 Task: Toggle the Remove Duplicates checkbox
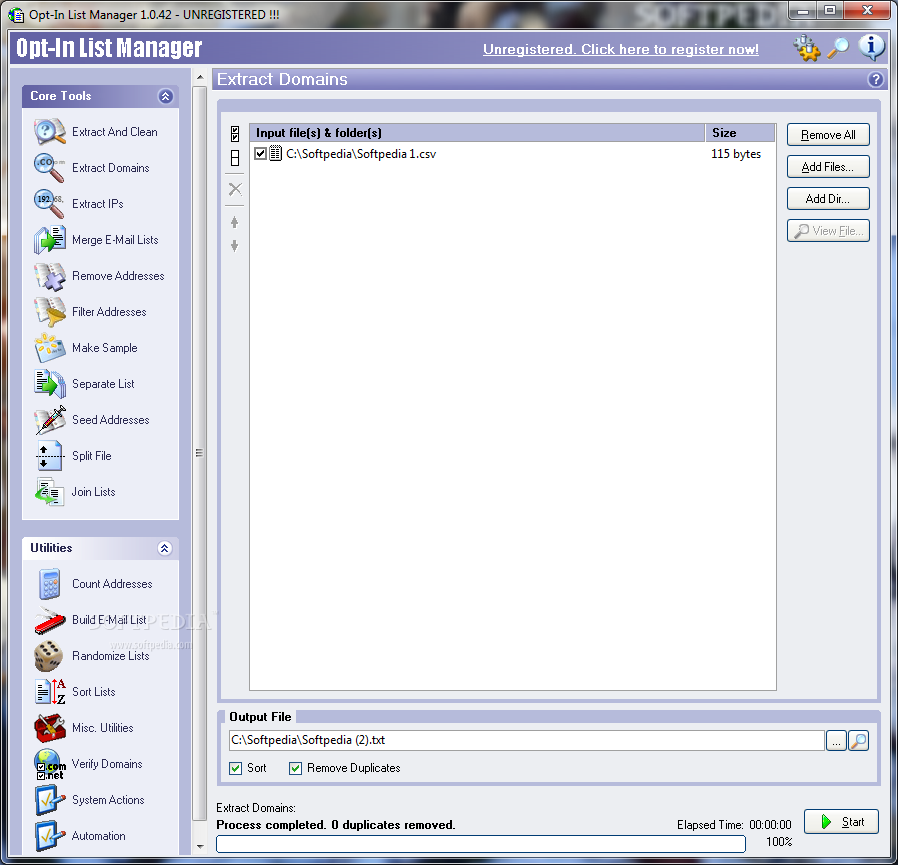tap(295, 768)
